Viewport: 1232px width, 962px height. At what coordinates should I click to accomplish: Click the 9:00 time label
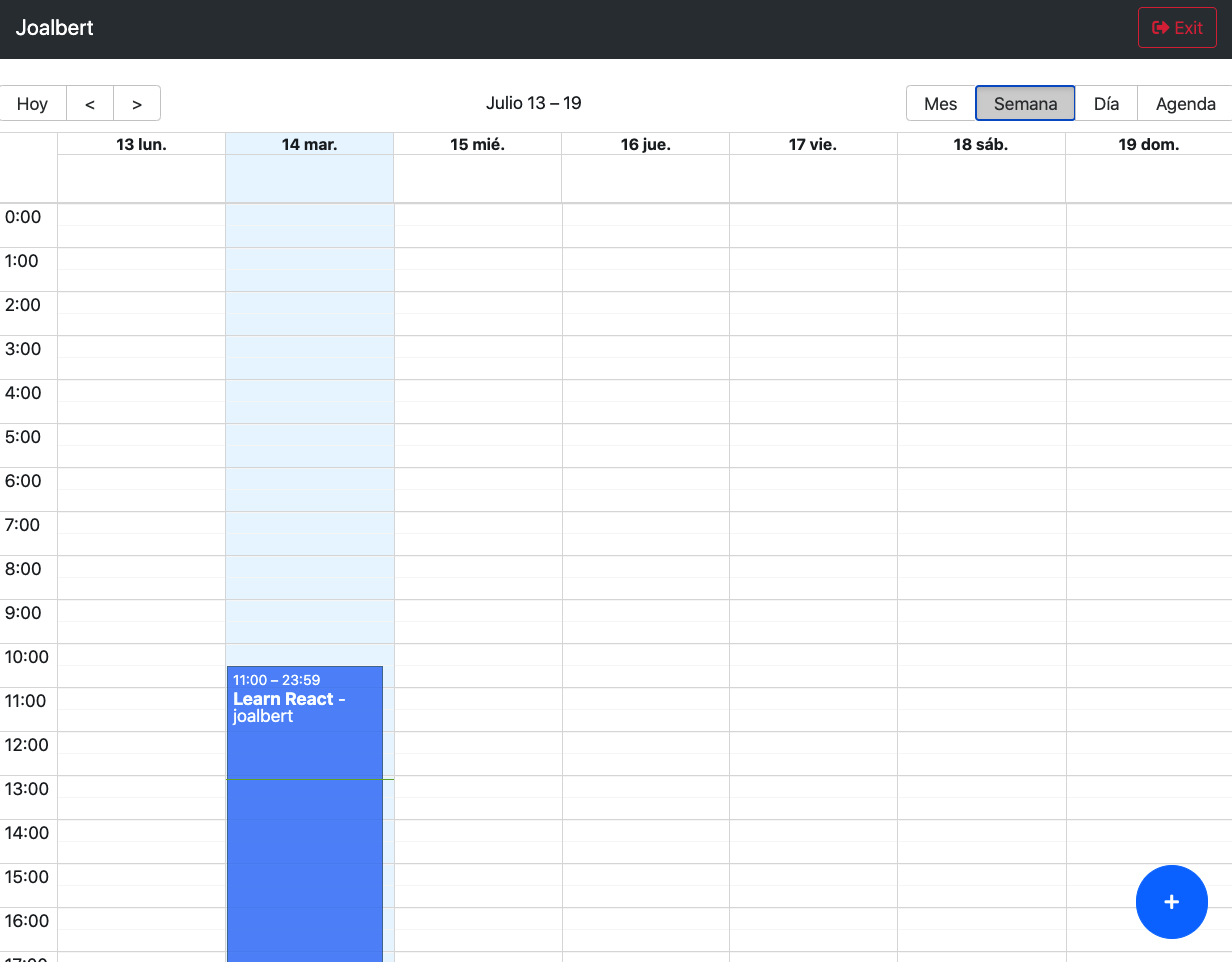tap(23, 613)
